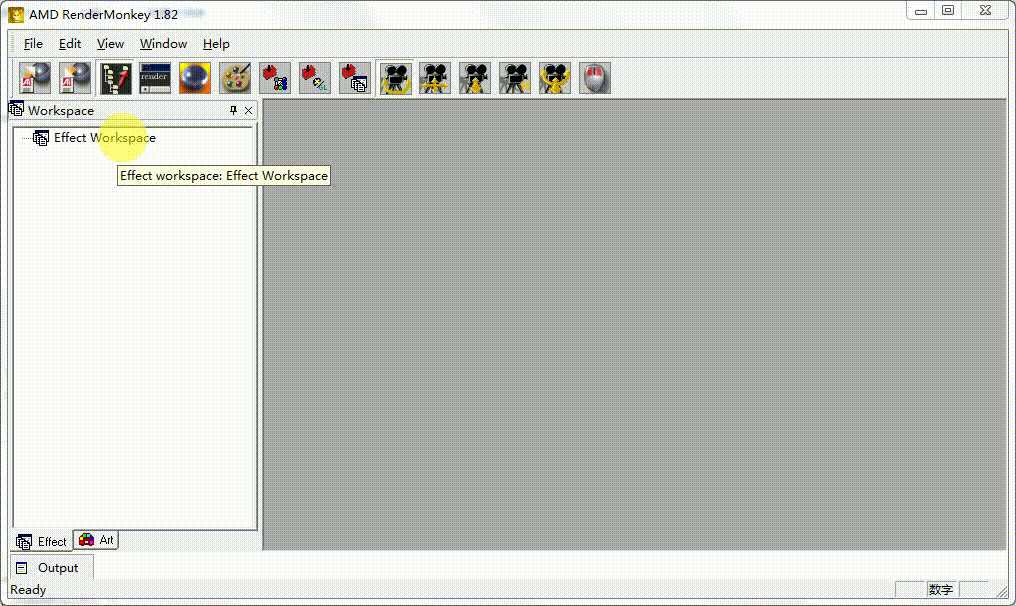Image resolution: width=1016 pixels, height=606 pixels.
Task: Open the Help menu
Action: [216, 43]
